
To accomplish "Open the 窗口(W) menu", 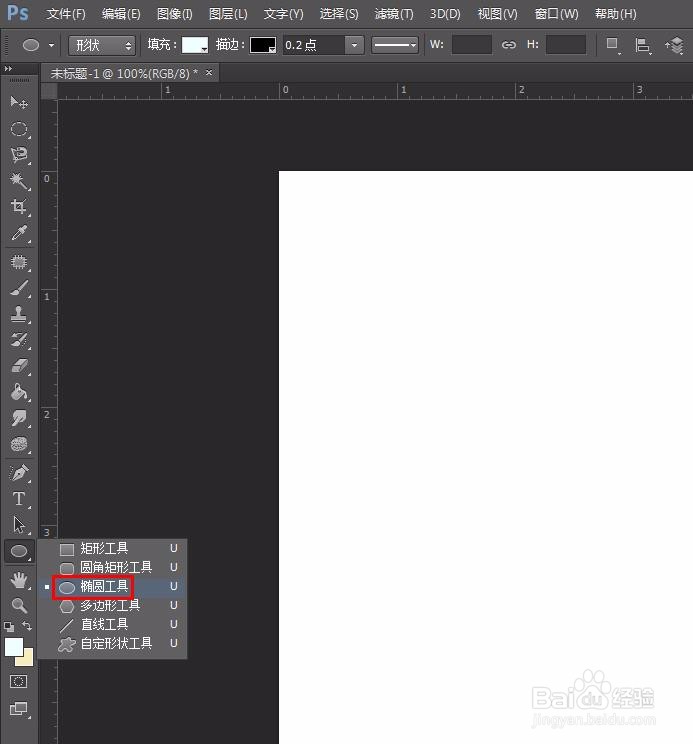I will [556, 14].
